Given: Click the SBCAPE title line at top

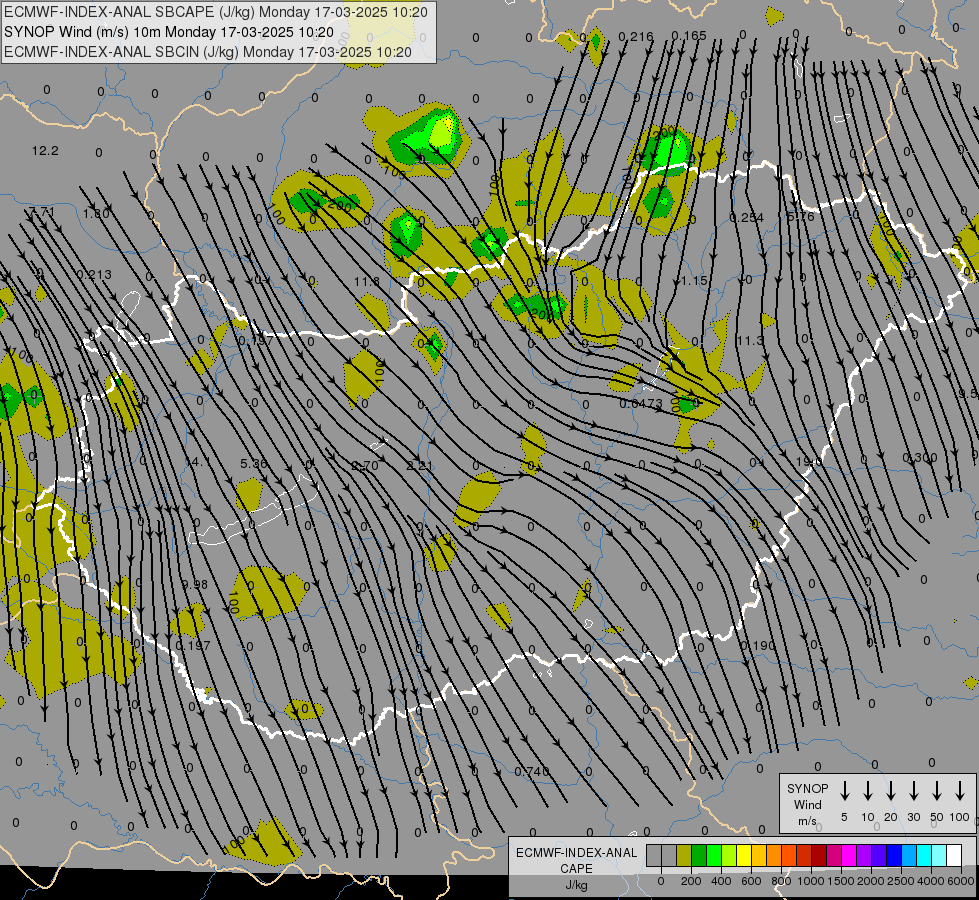Looking at the screenshot, I should click(216, 12).
